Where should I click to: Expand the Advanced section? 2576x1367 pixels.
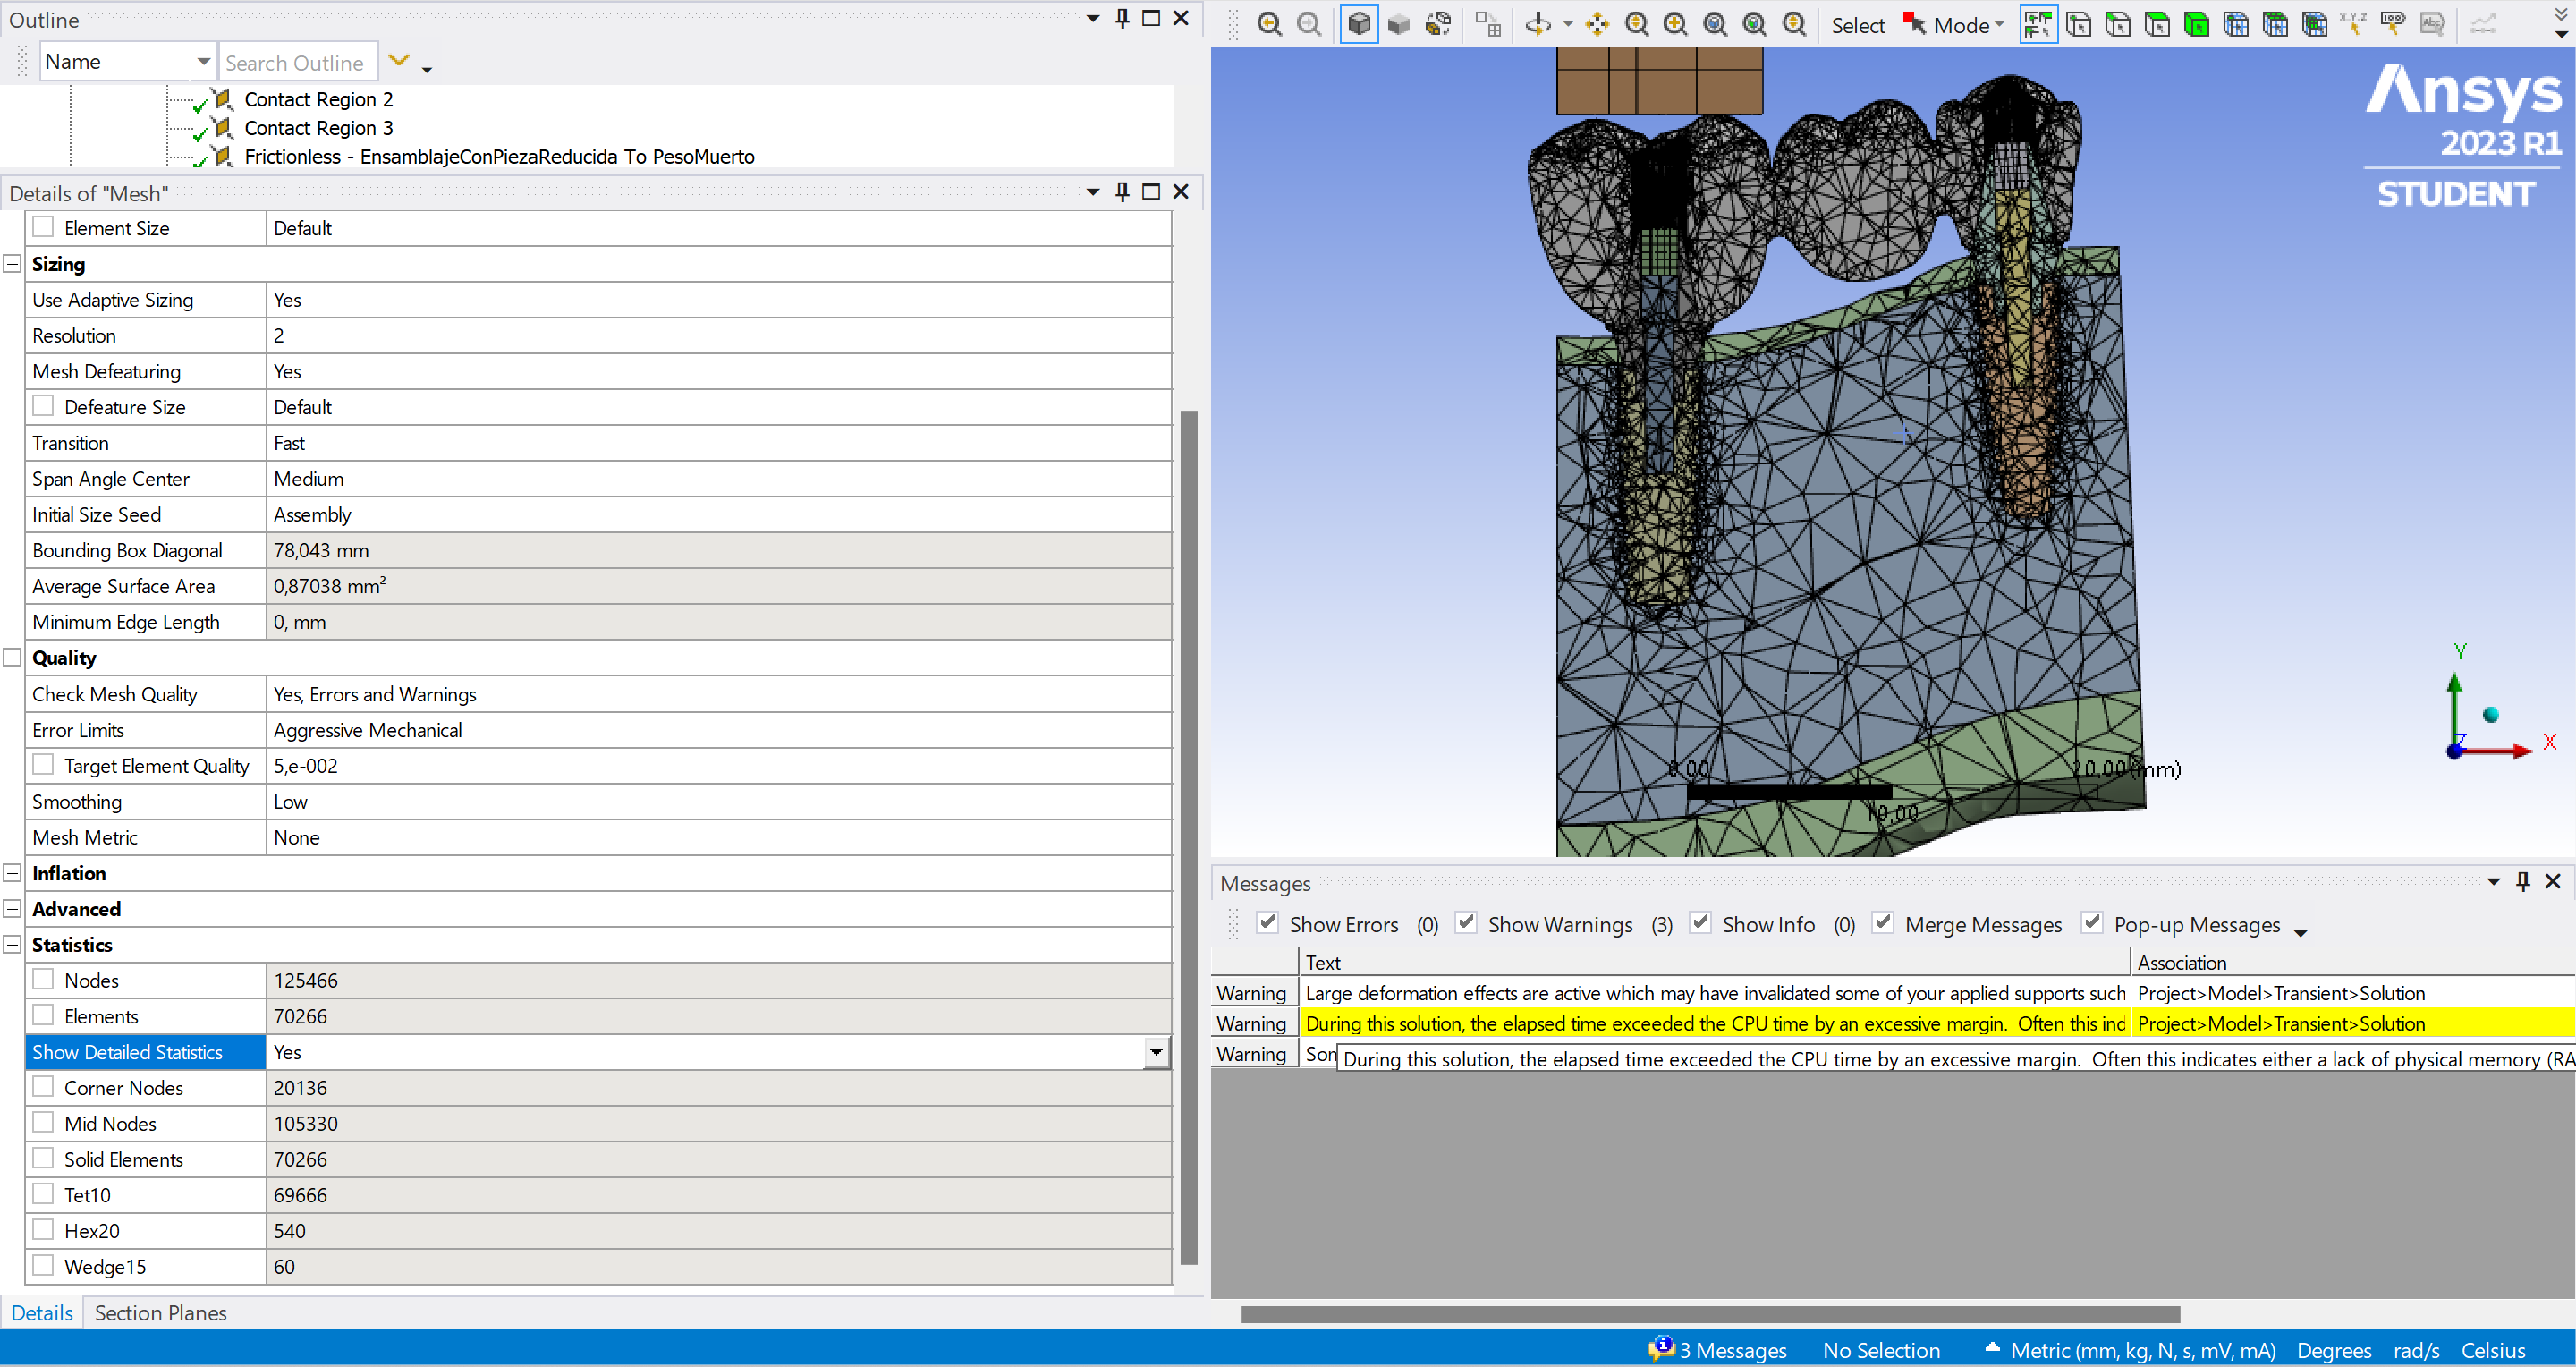[x=12, y=909]
